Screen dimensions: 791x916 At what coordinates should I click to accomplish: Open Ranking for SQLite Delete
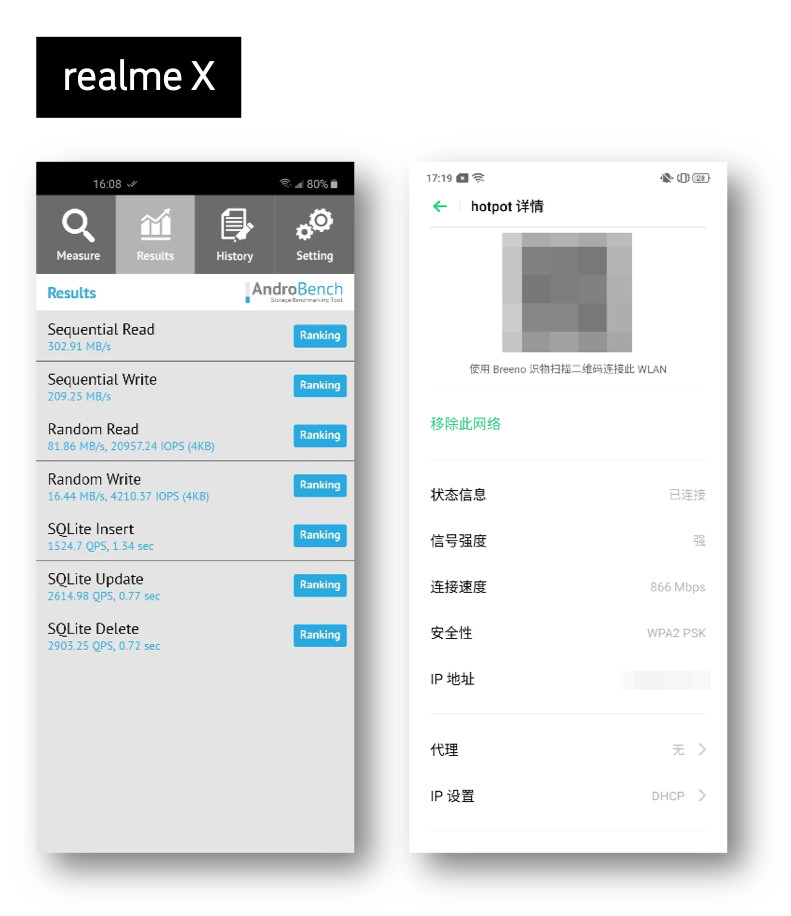pos(320,635)
